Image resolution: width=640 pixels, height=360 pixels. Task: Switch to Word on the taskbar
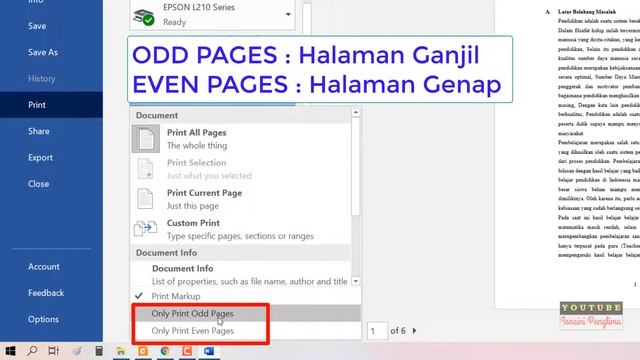[x=209, y=351]
